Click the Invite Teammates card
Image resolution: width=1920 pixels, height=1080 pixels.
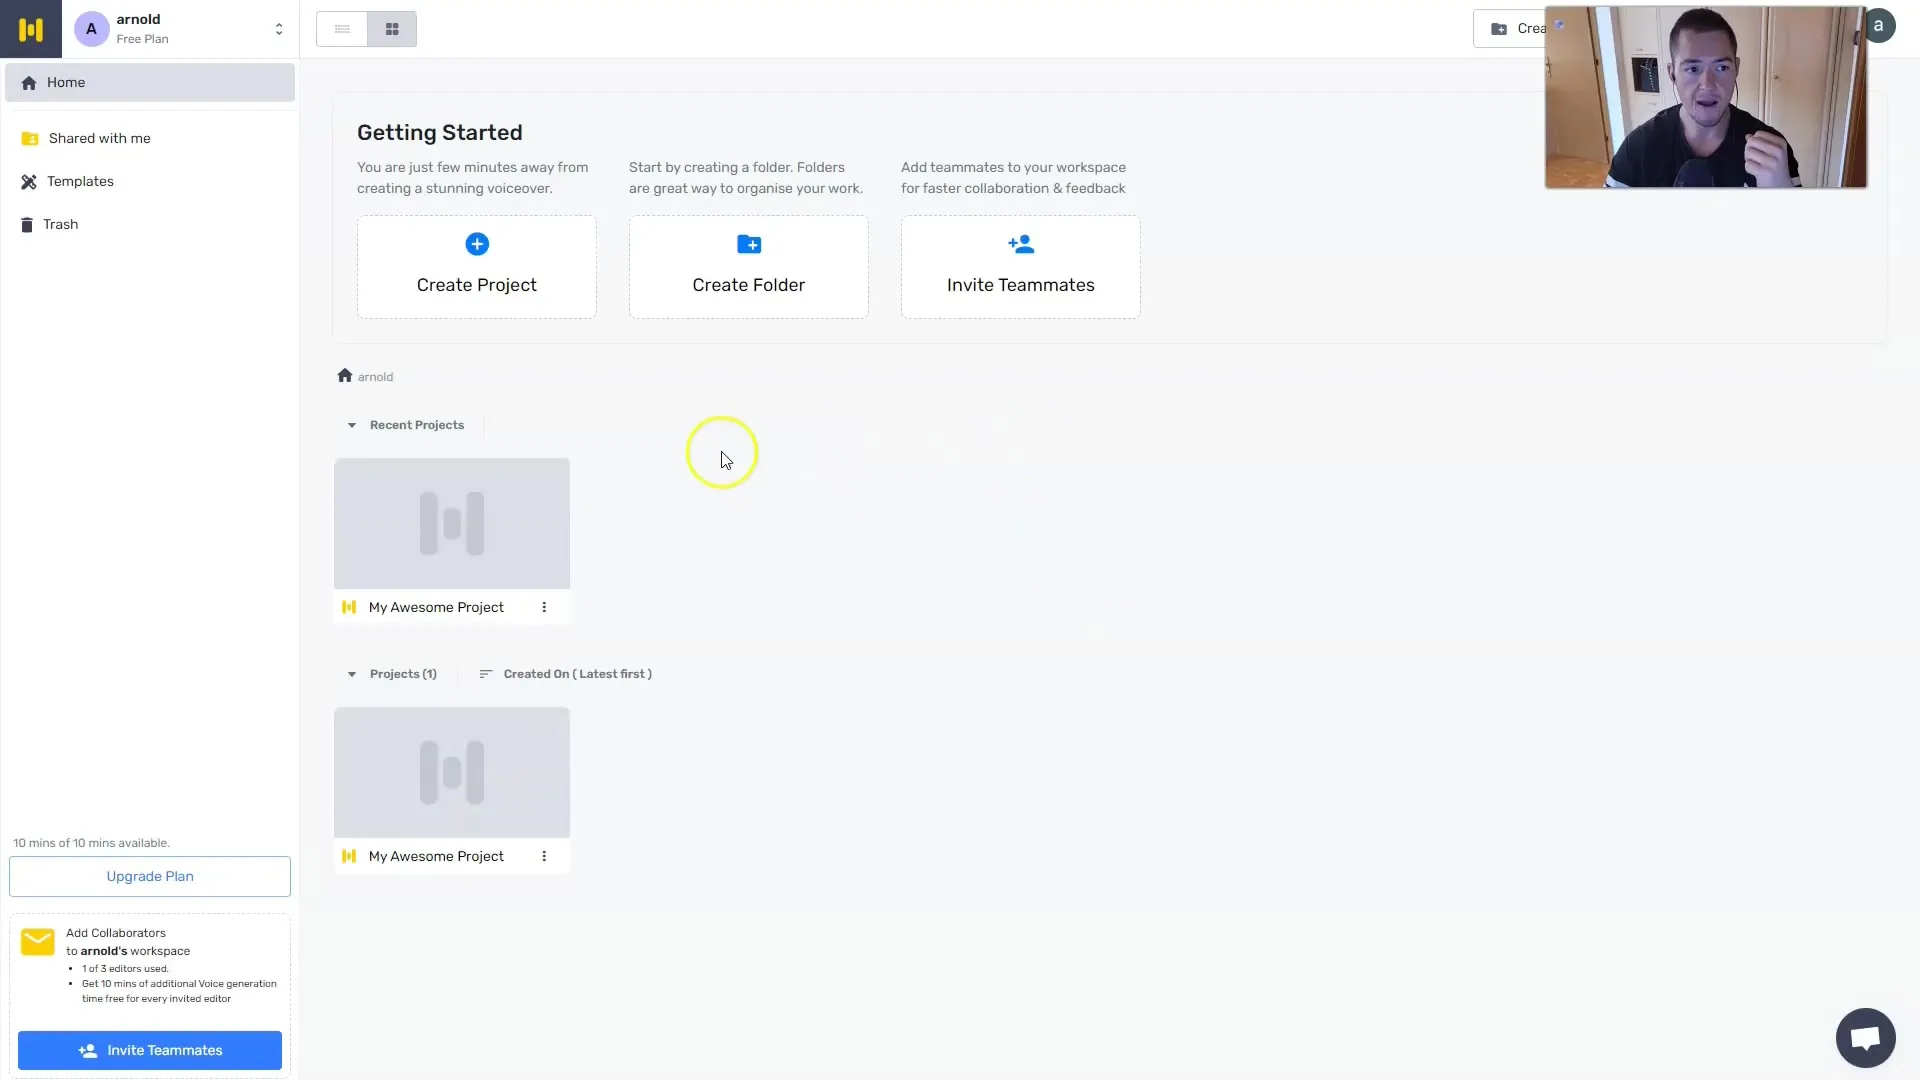click(1021, 267)
